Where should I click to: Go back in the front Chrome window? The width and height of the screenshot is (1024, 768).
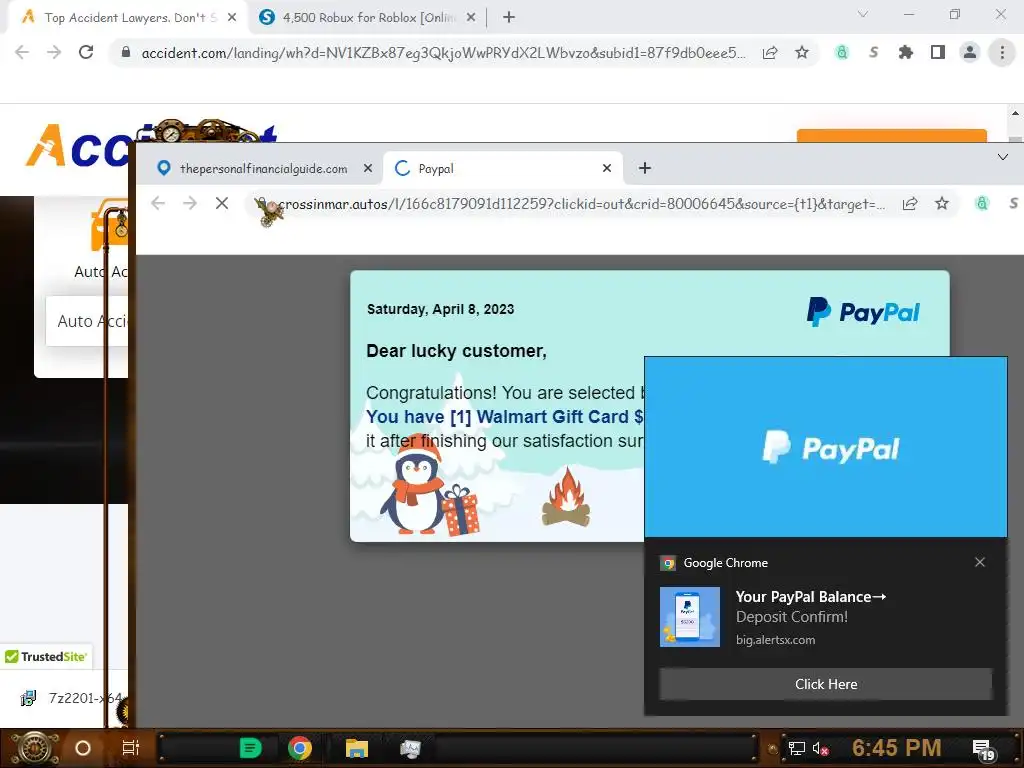point(158,204)
